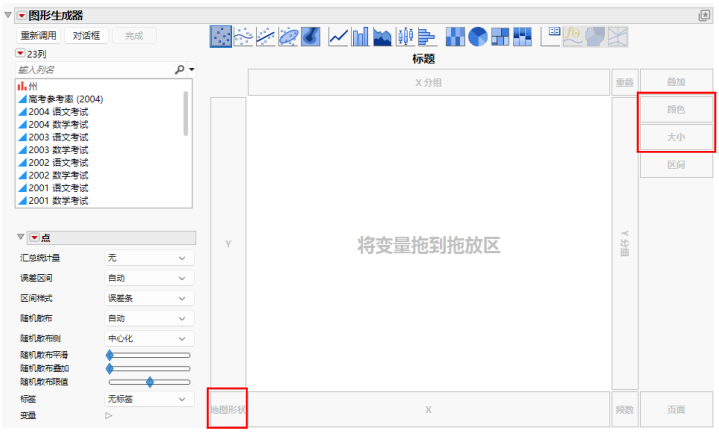
Task: Open the 汇总统计量 dropdown
Action: point(149,258)
